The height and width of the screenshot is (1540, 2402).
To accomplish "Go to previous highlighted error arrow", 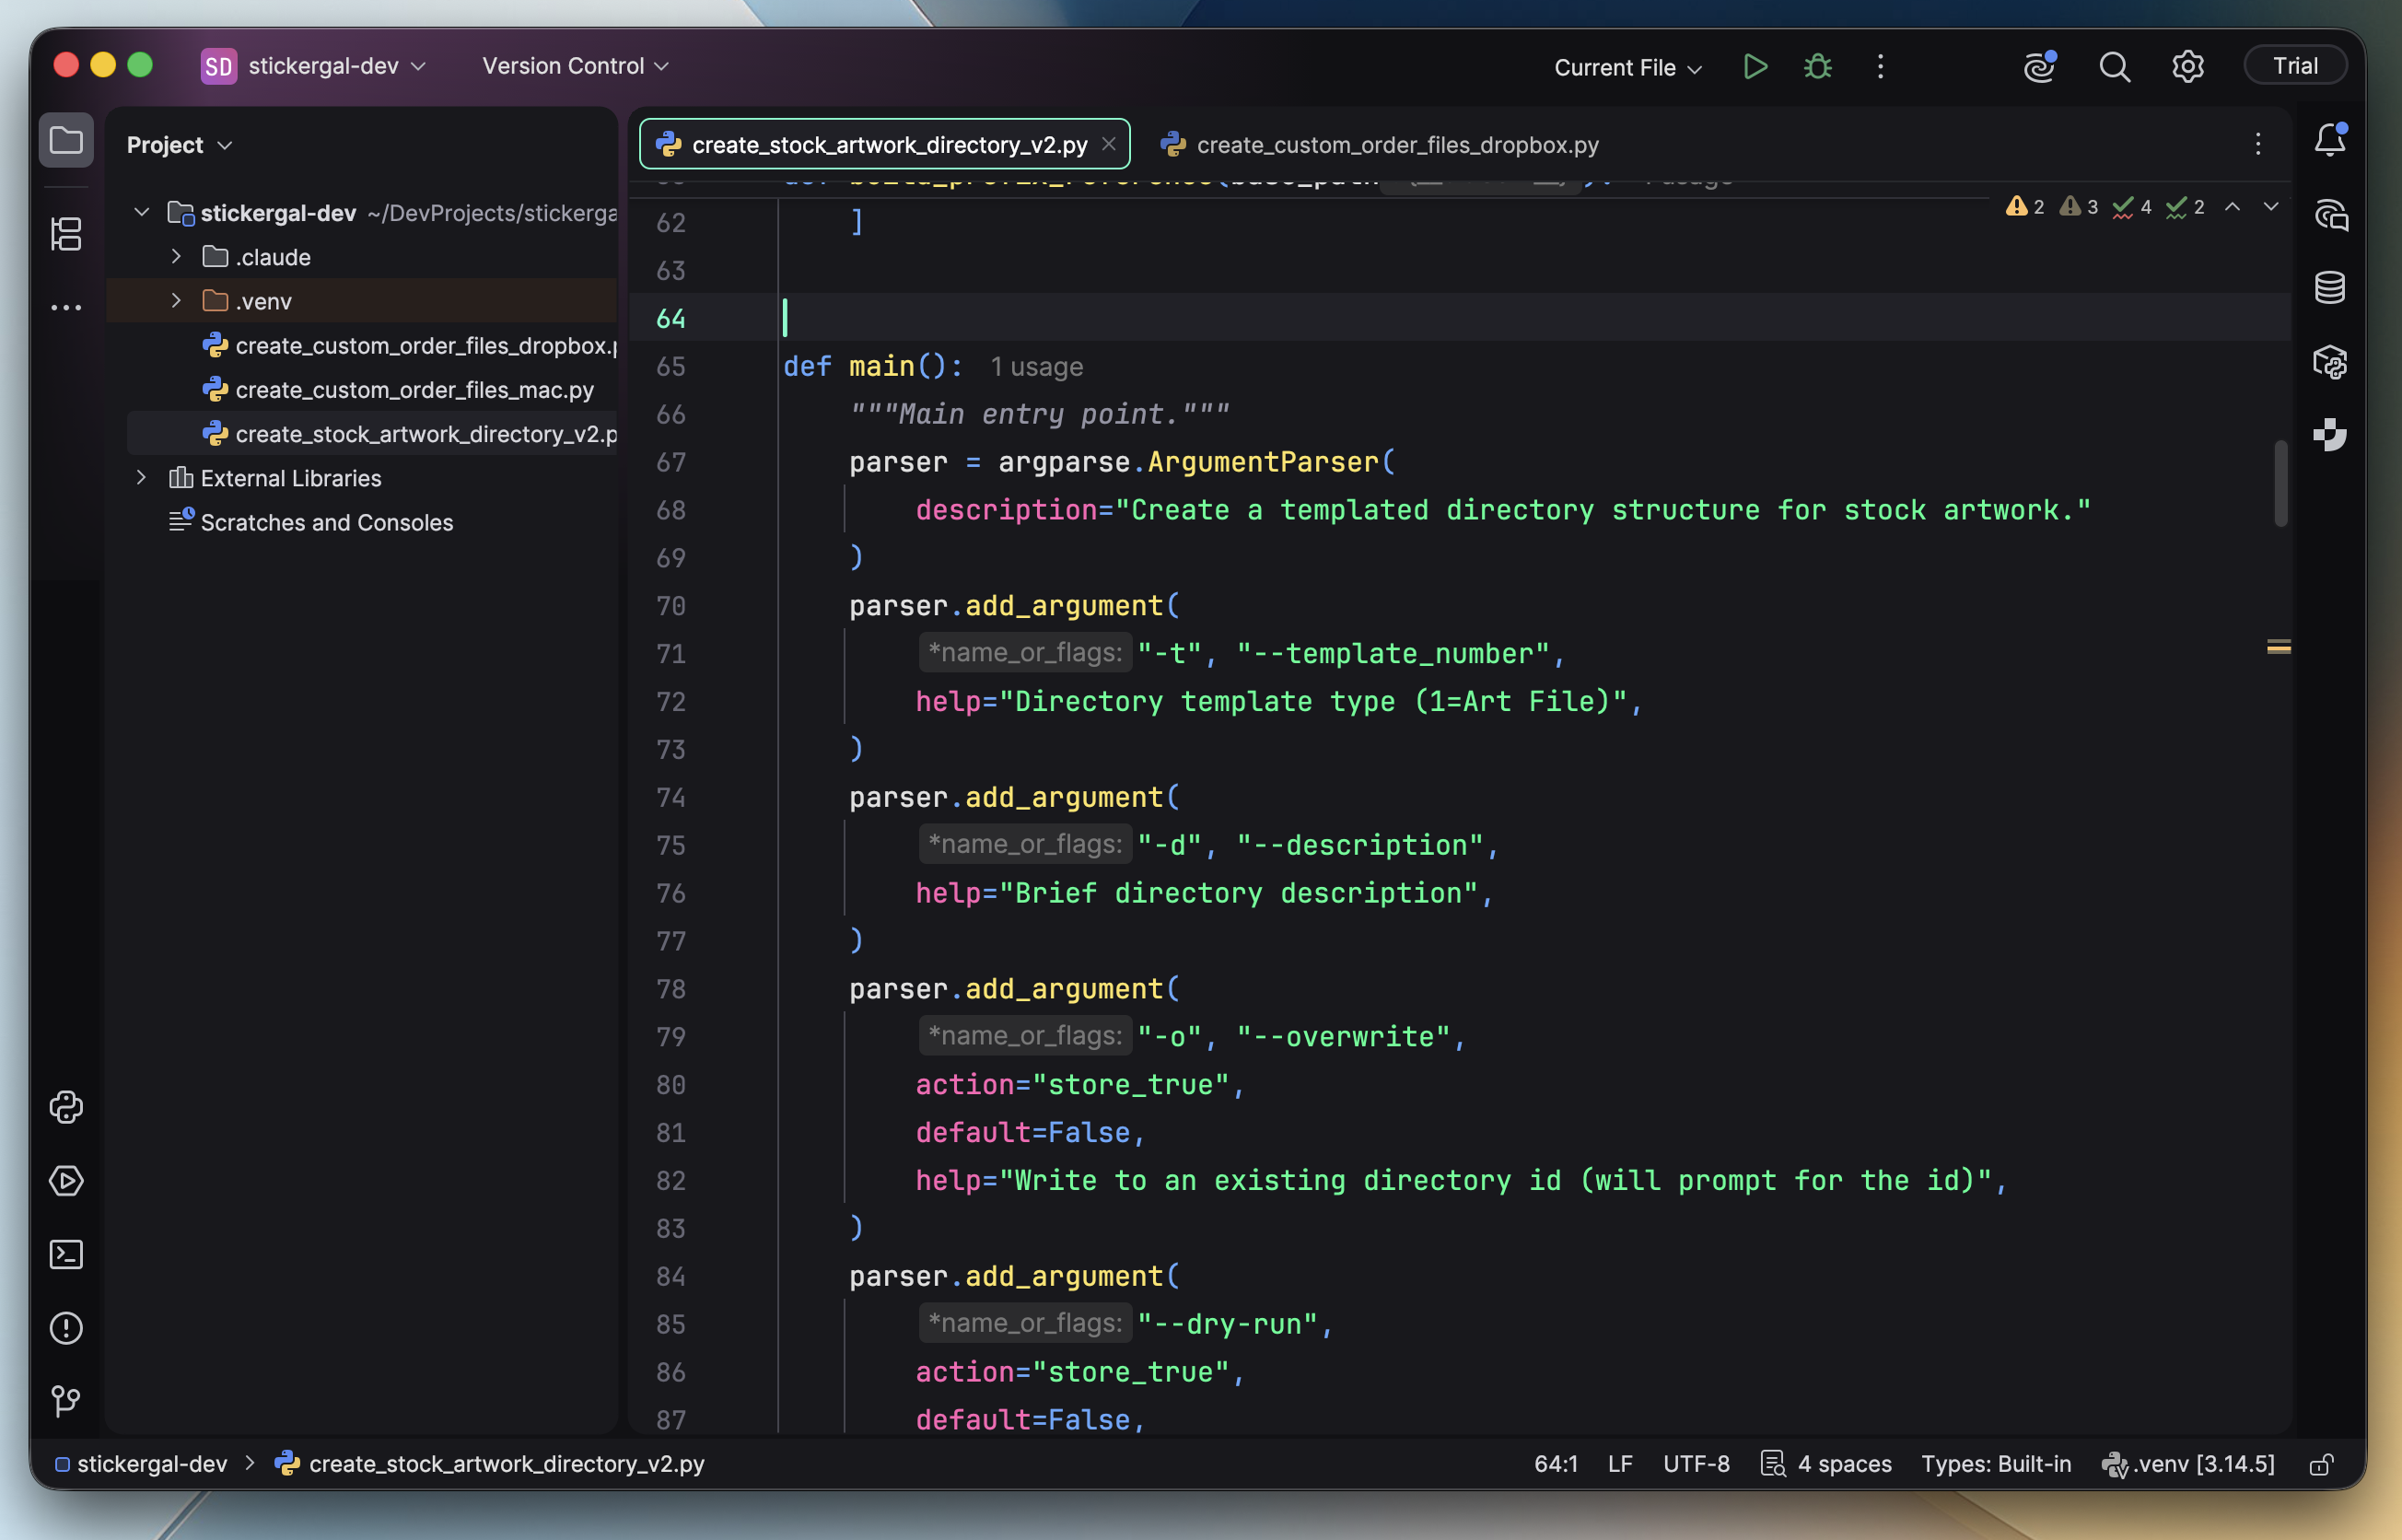I will tap(2232, 207).
